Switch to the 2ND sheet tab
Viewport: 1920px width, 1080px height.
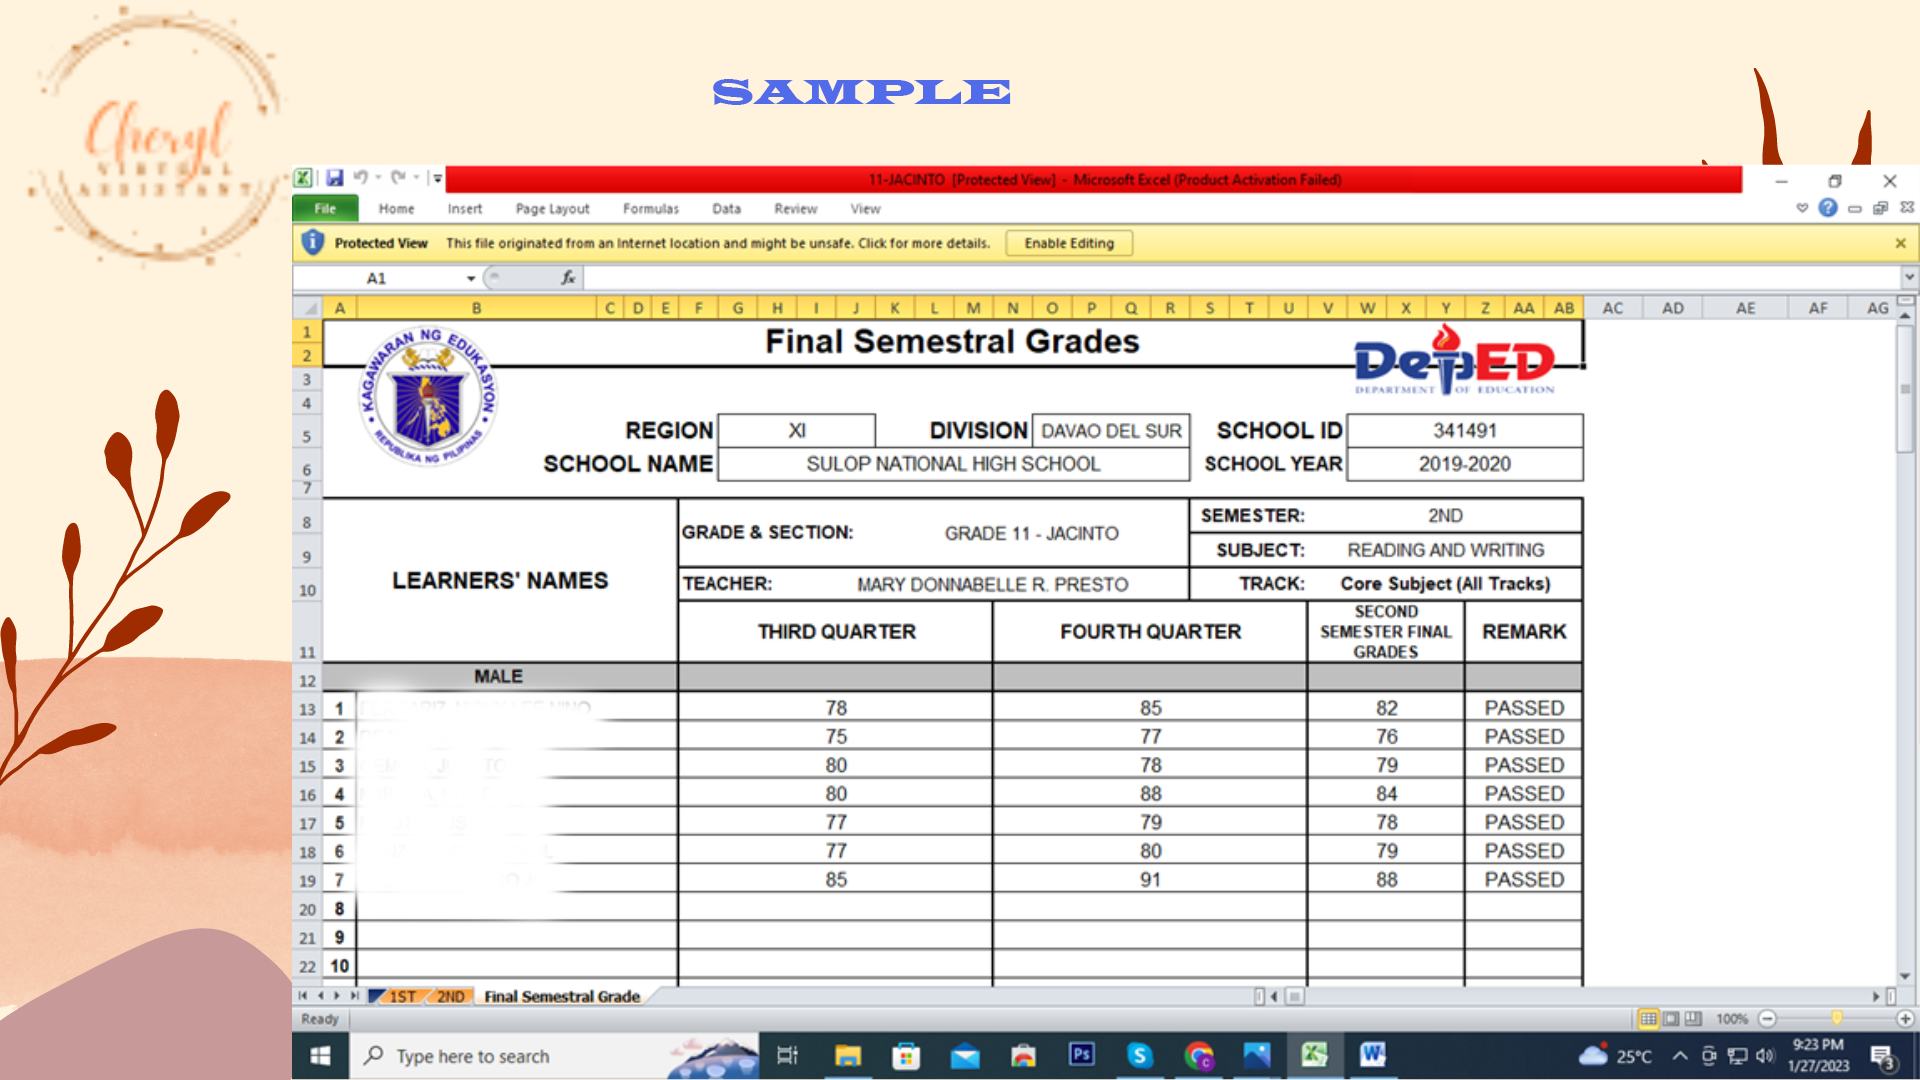450,996
